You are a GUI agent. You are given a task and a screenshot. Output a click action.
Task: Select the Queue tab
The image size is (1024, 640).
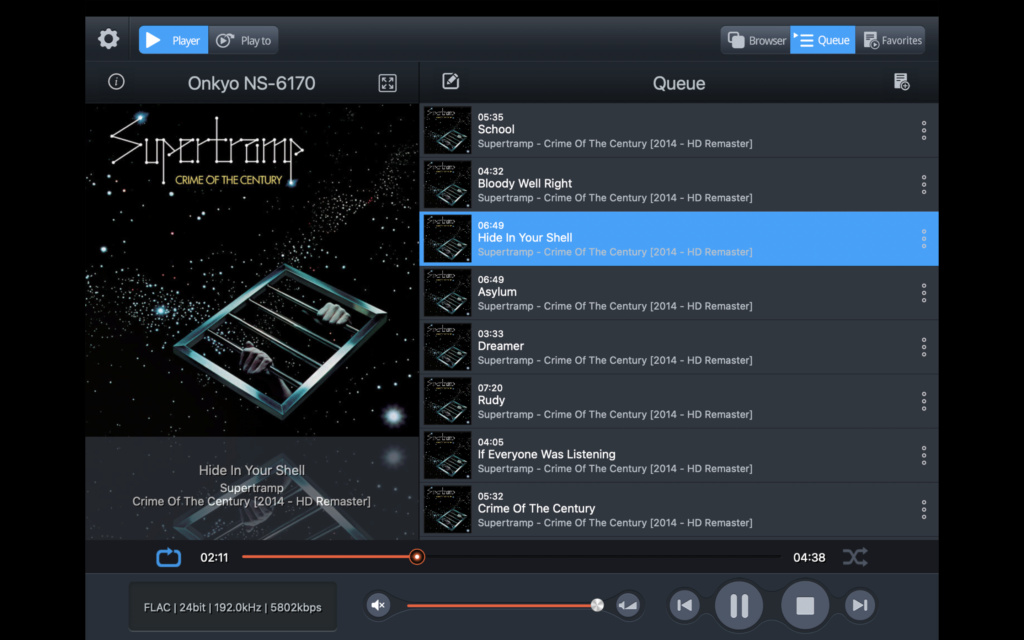tap(822, 40)
